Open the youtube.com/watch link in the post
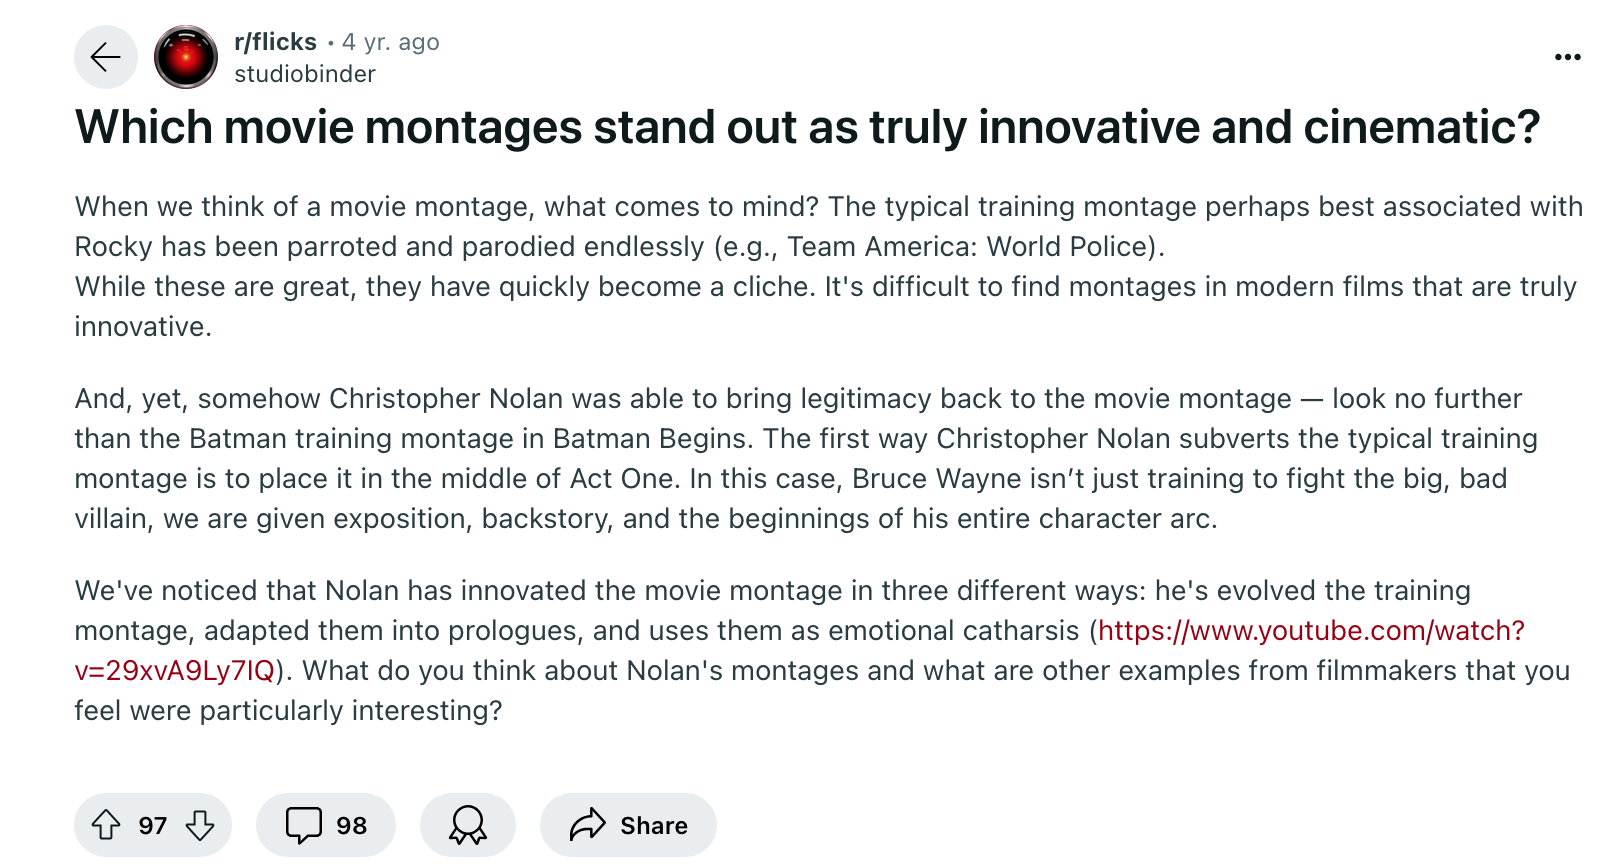The width and height of the screenshot is (1610, 868). (1311, 631)
